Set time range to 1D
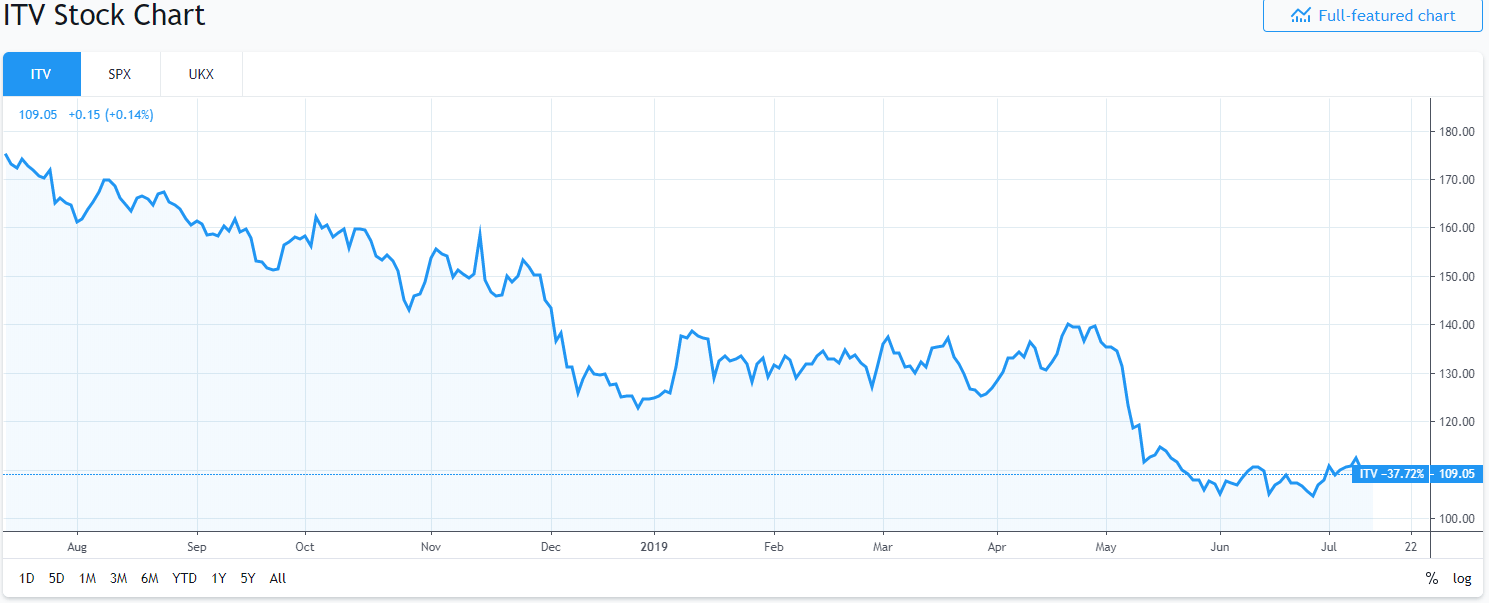The height and width of the screenshot is (603, 1489). 27,578
